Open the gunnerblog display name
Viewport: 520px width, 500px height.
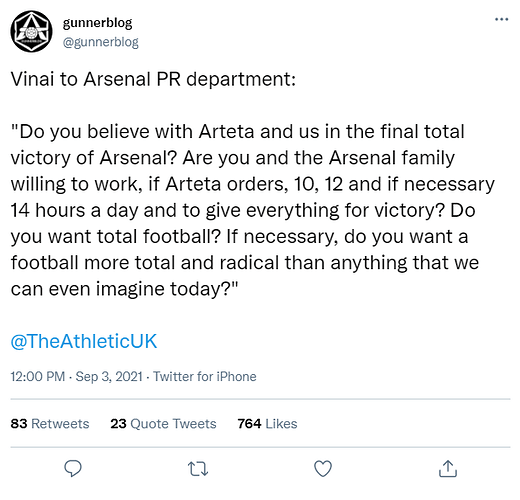(x=97, y=23)
